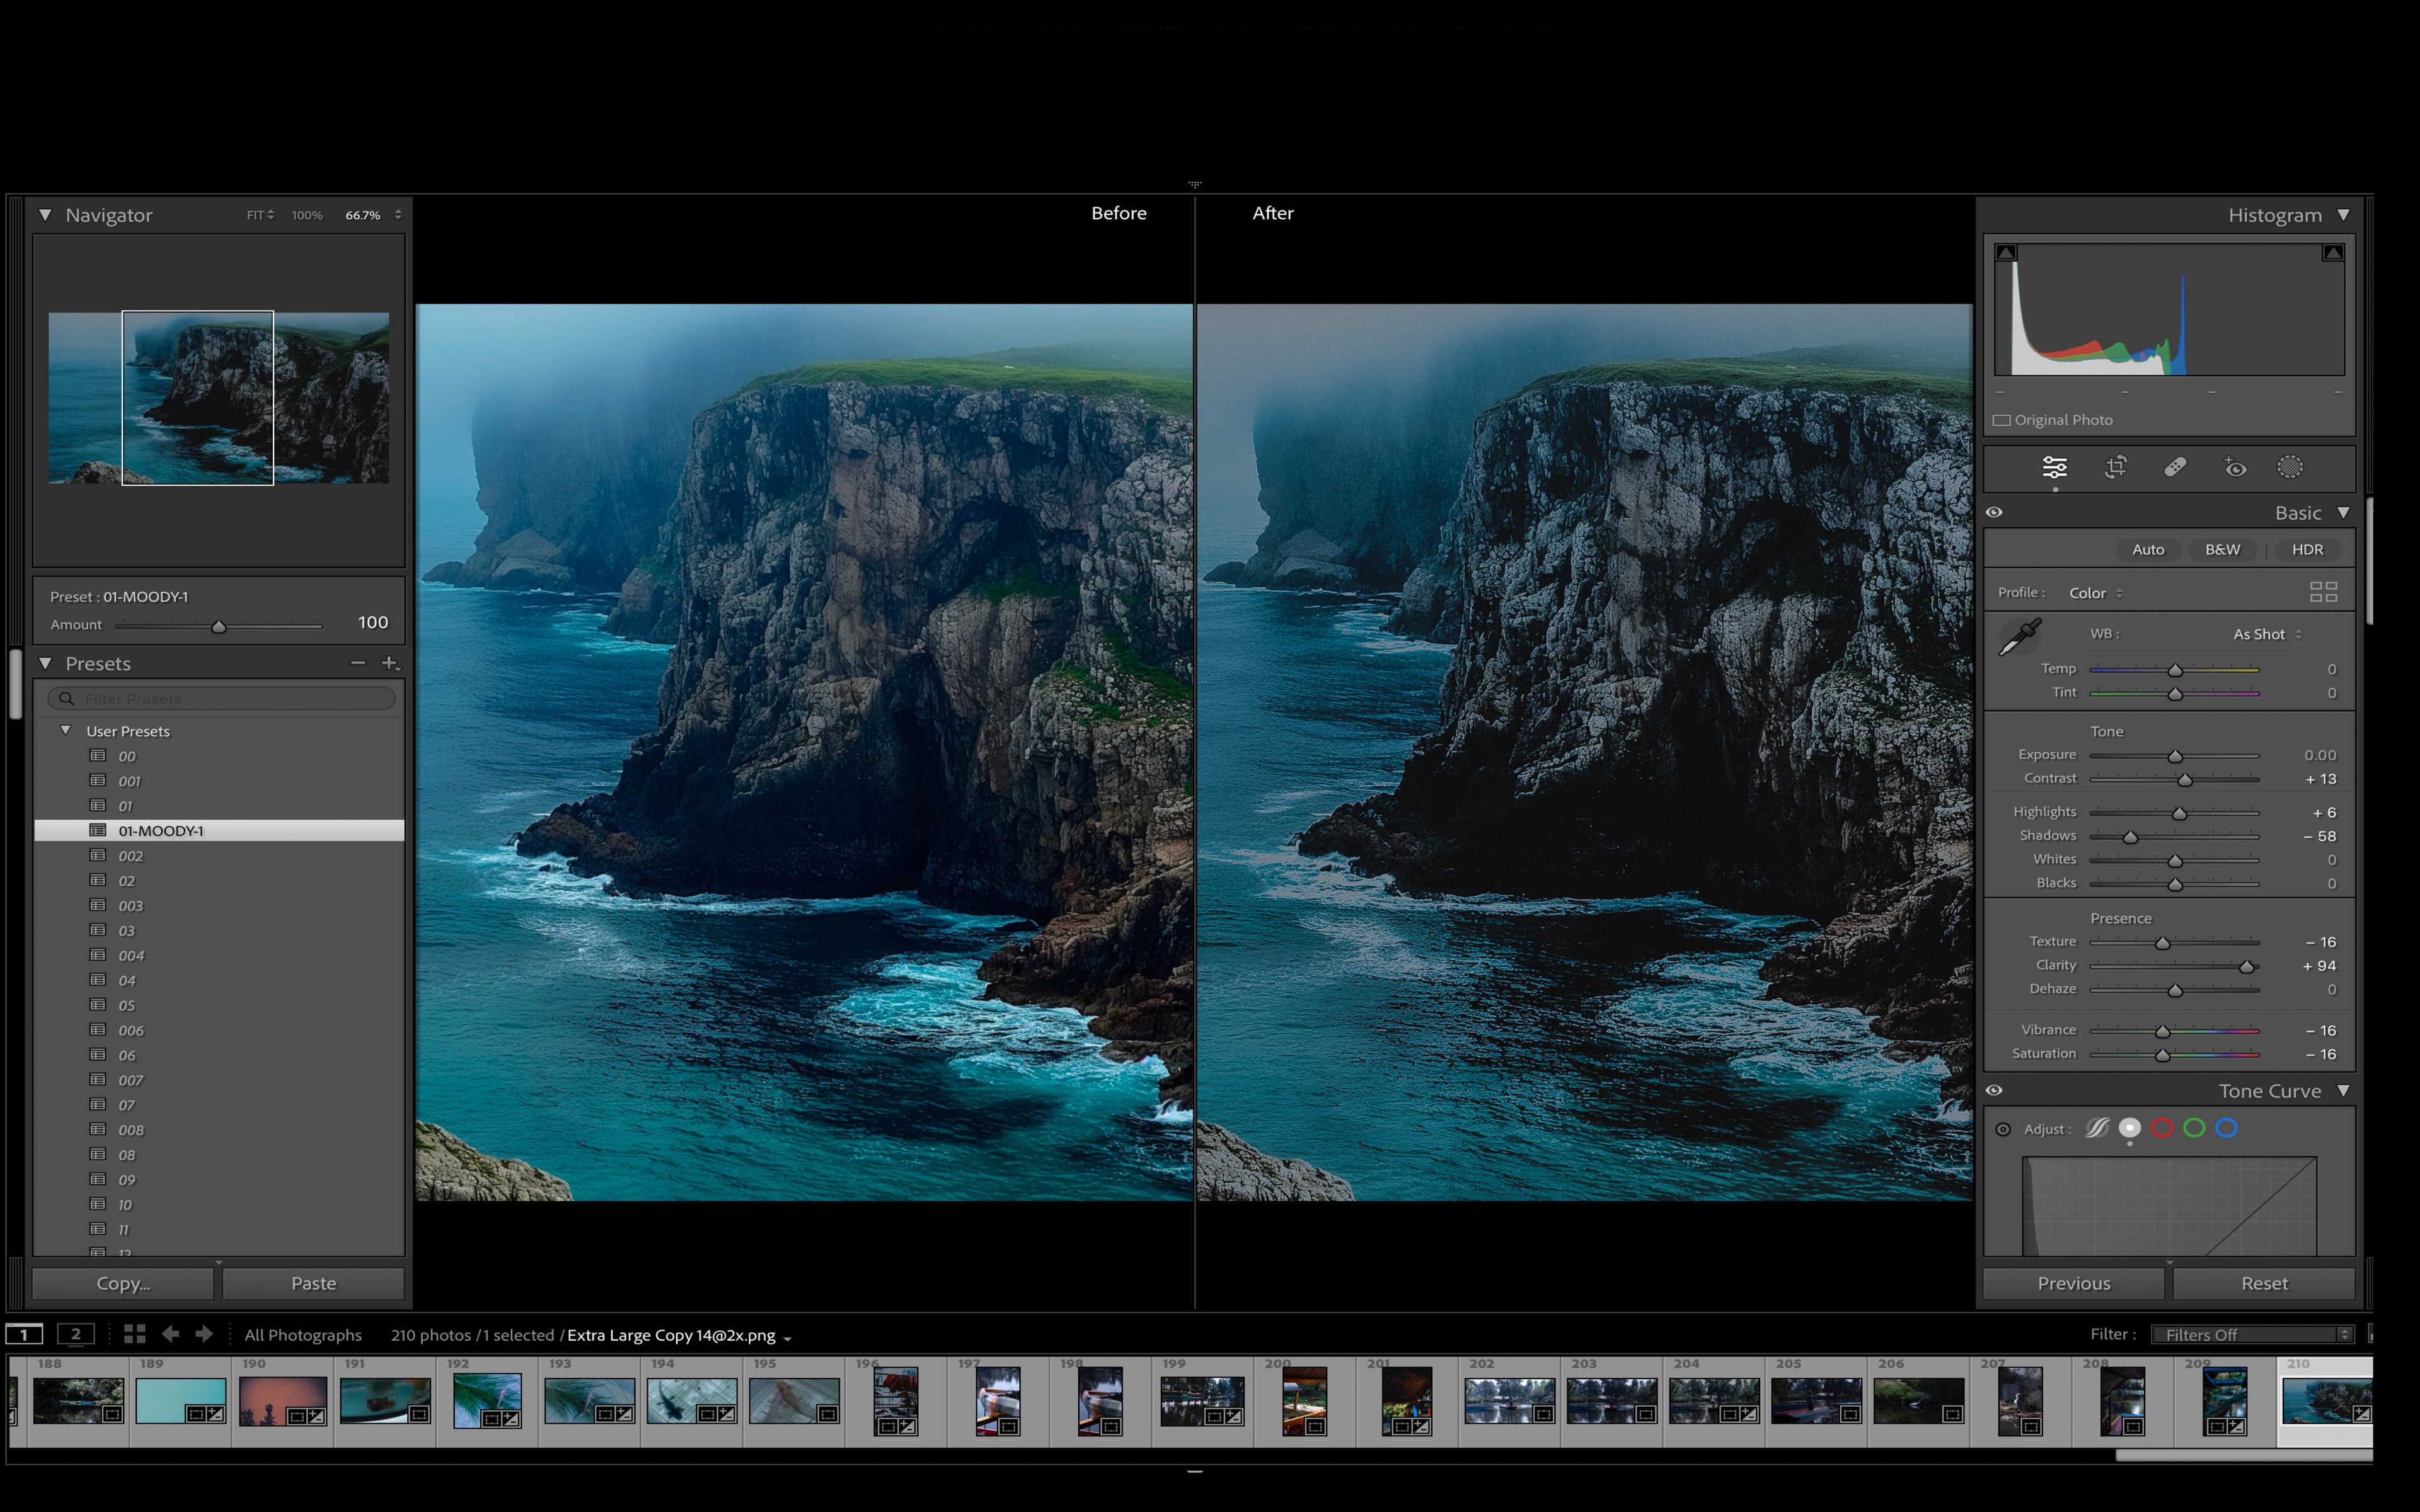
Task: Set Navigator zoom to 100%
Action: (x=307, y=215)
